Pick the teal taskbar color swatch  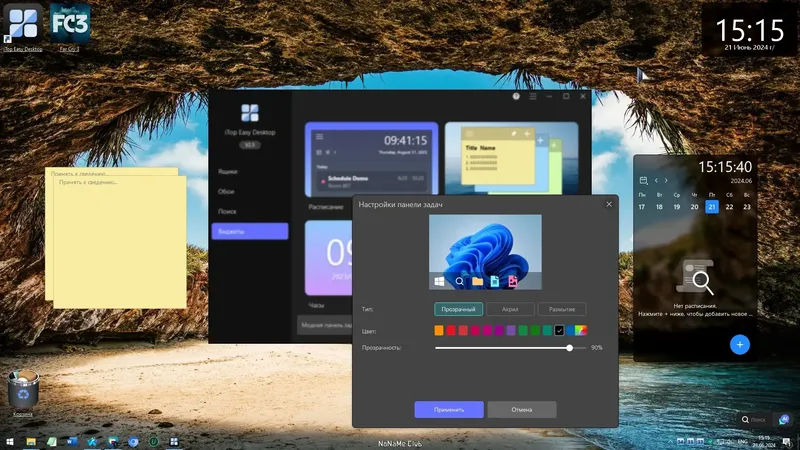click(547, 331)
